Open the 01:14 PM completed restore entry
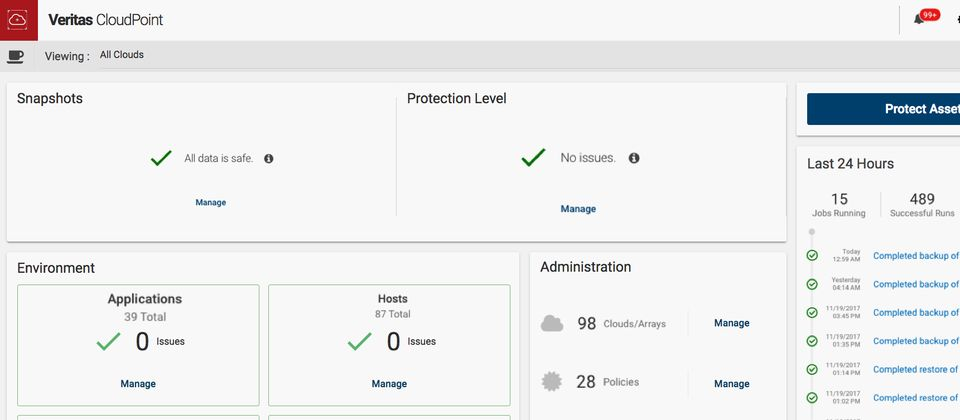 pyautogui.click(x=915, y=369)
